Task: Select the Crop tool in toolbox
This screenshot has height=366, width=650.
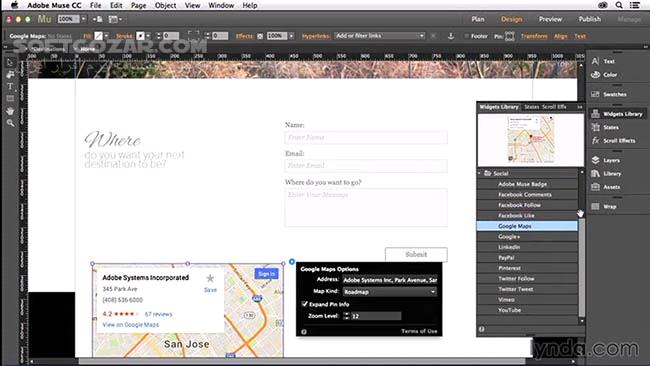Action: tap(10, 74)
